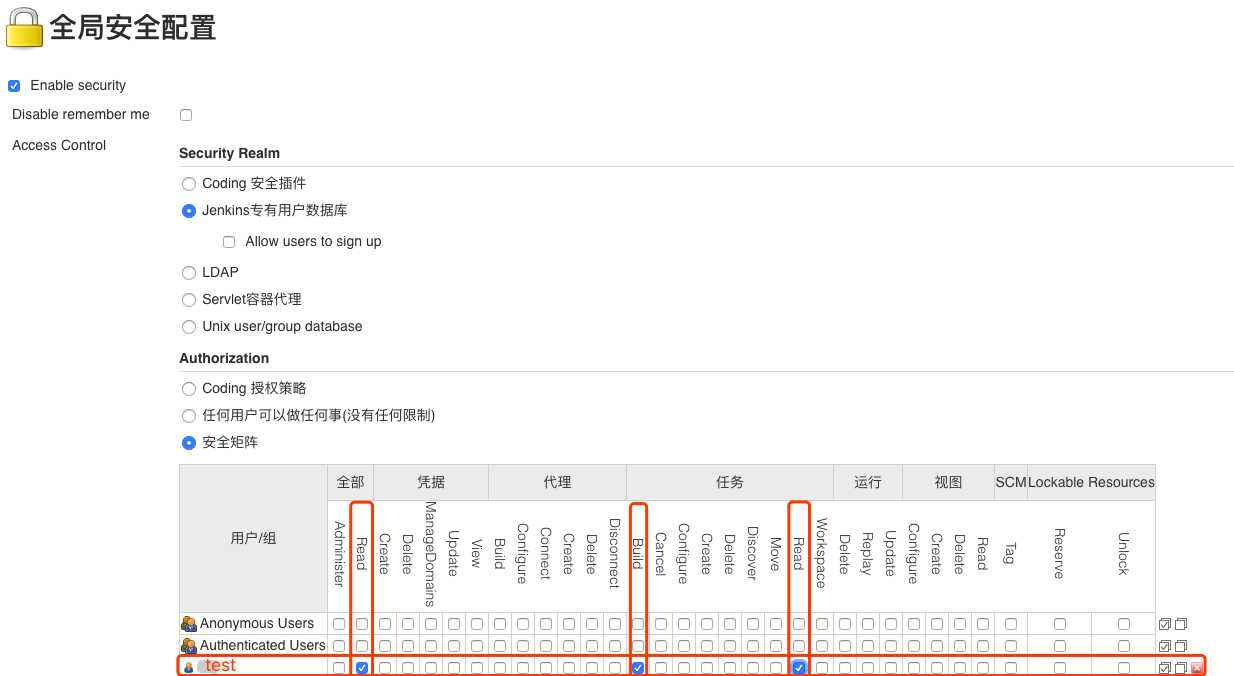Click the test user name label
The height and width of the screenshot is (676, 1234).
221,665
